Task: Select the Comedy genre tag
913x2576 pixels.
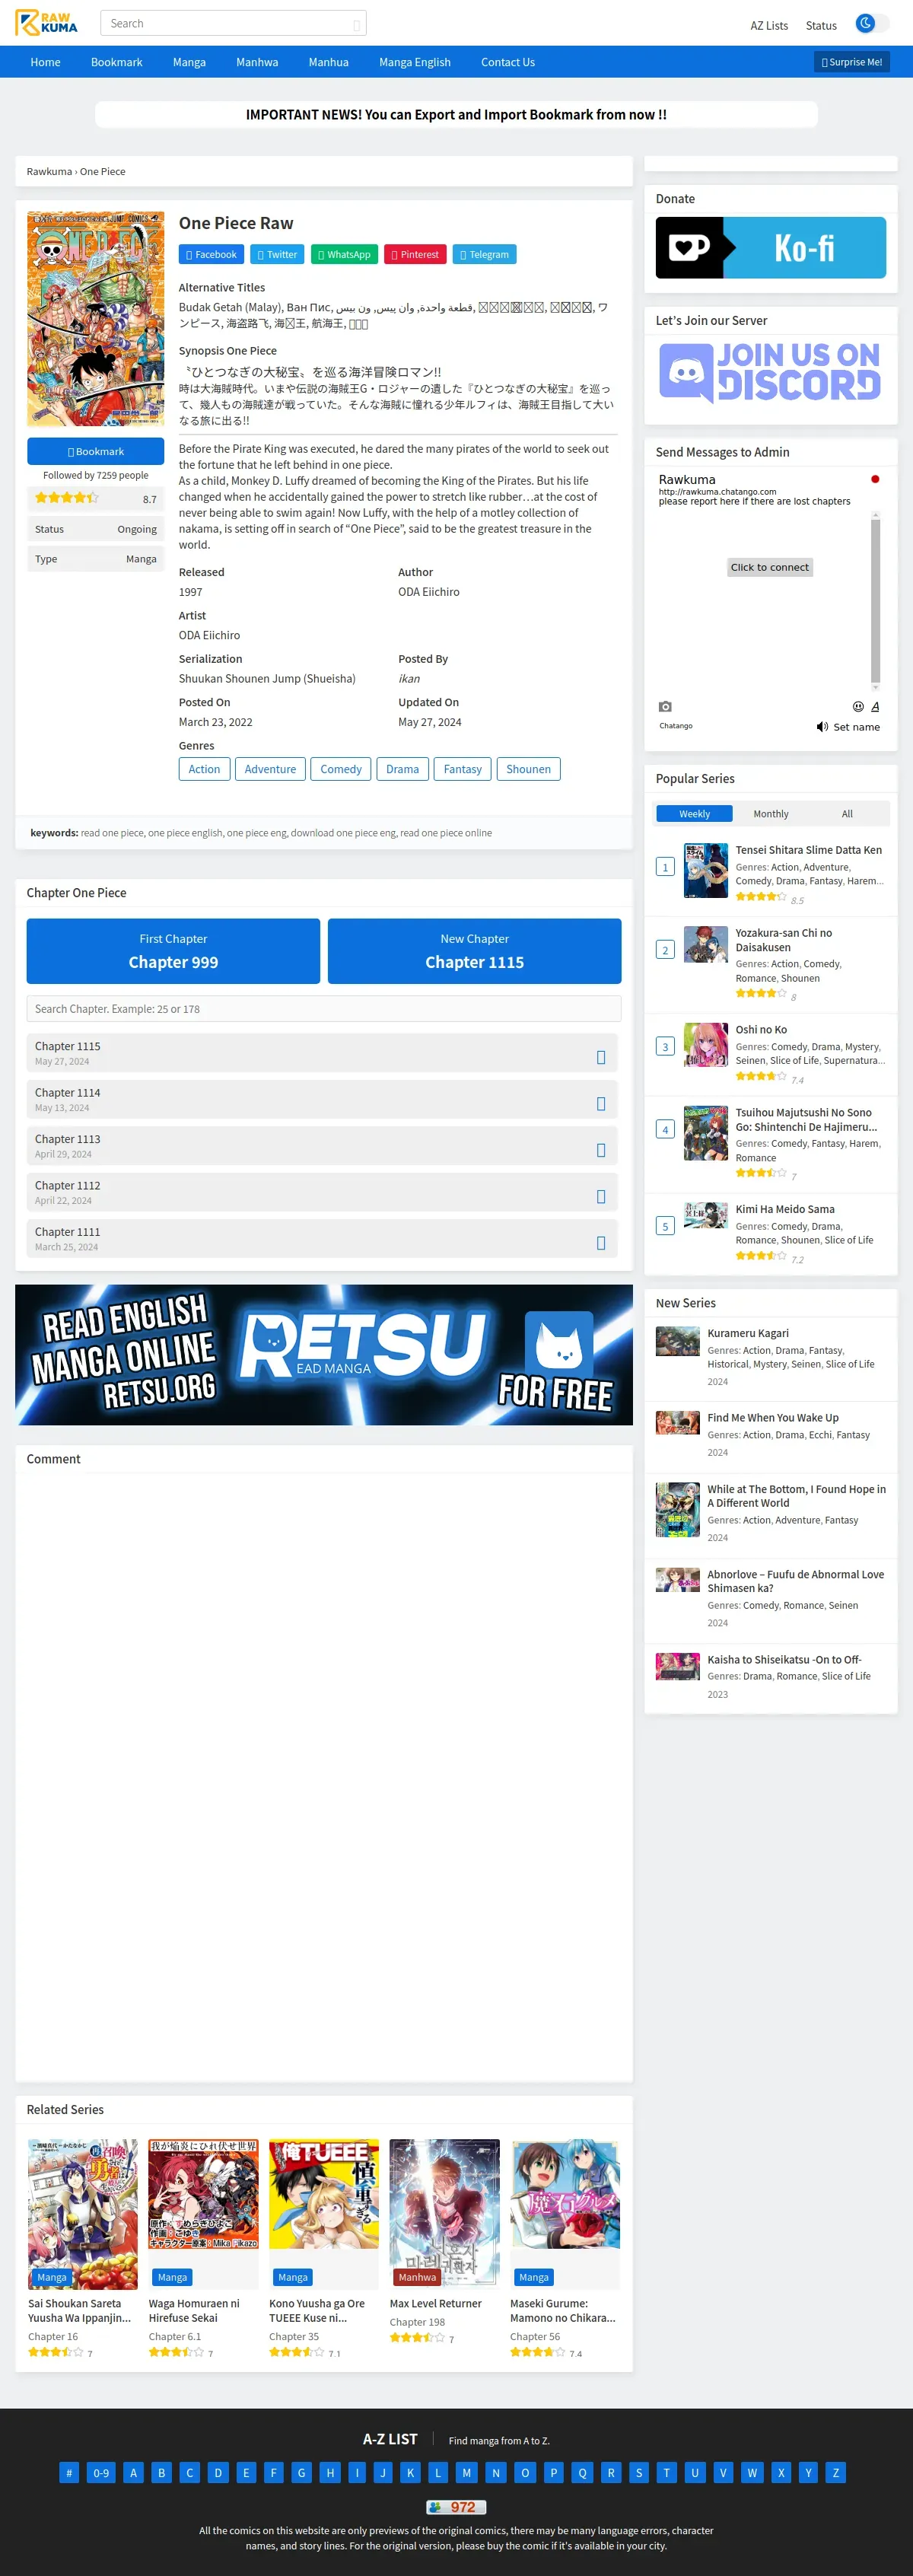Action: point(341,769)
